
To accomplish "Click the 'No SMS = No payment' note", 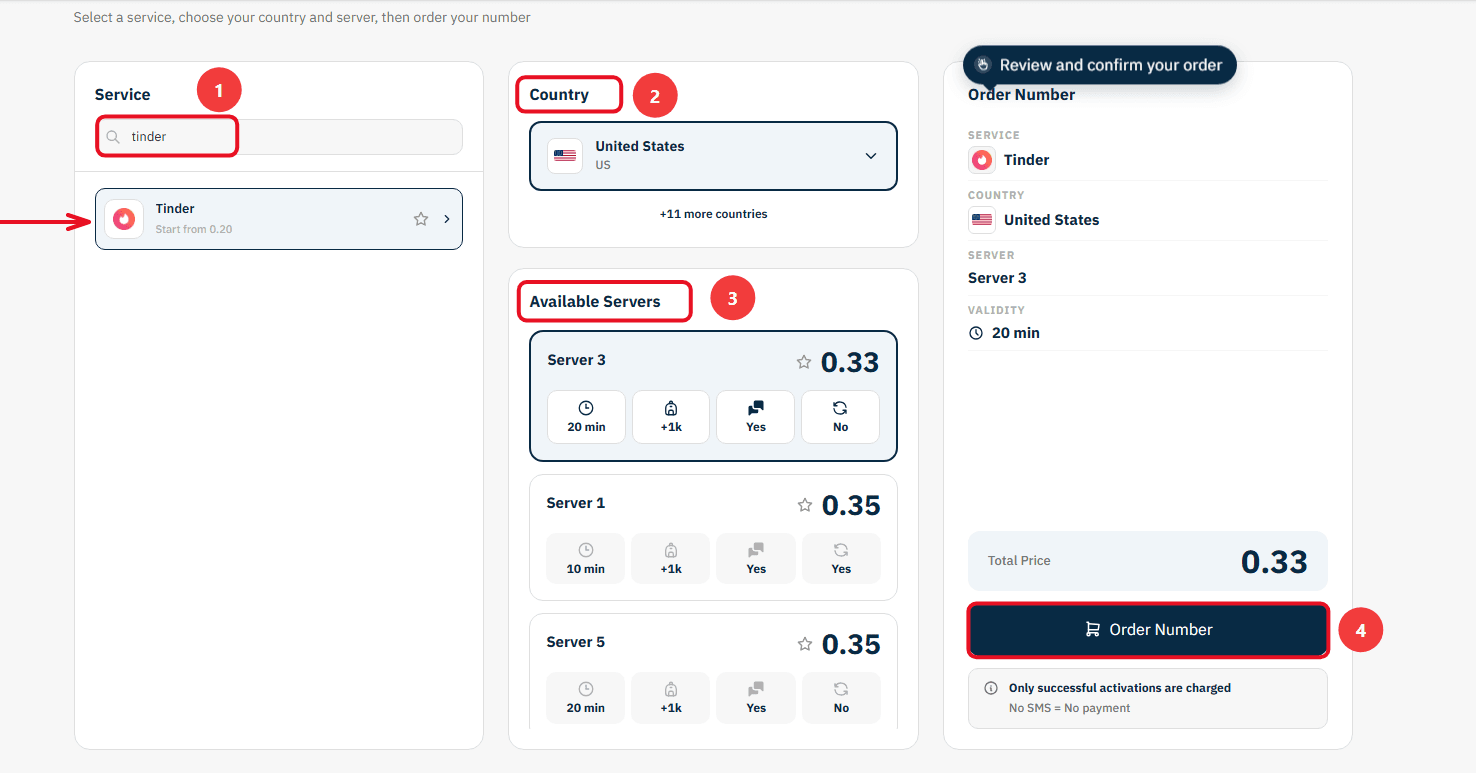I will pos(1070,708).
